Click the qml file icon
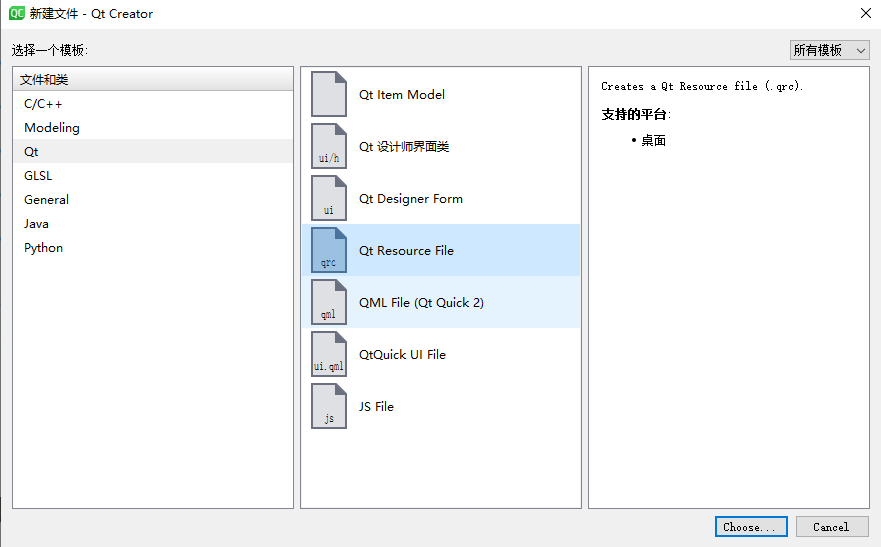 pyautogui.click(x=329, y=302)
